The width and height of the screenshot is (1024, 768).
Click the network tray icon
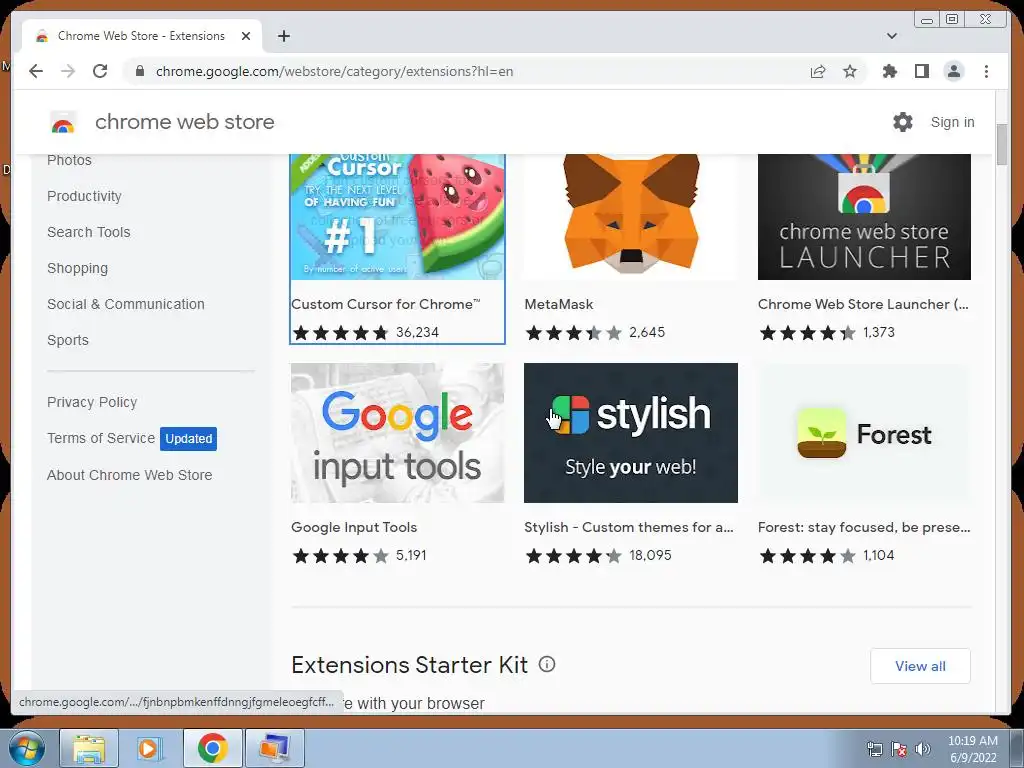point(874,749)
